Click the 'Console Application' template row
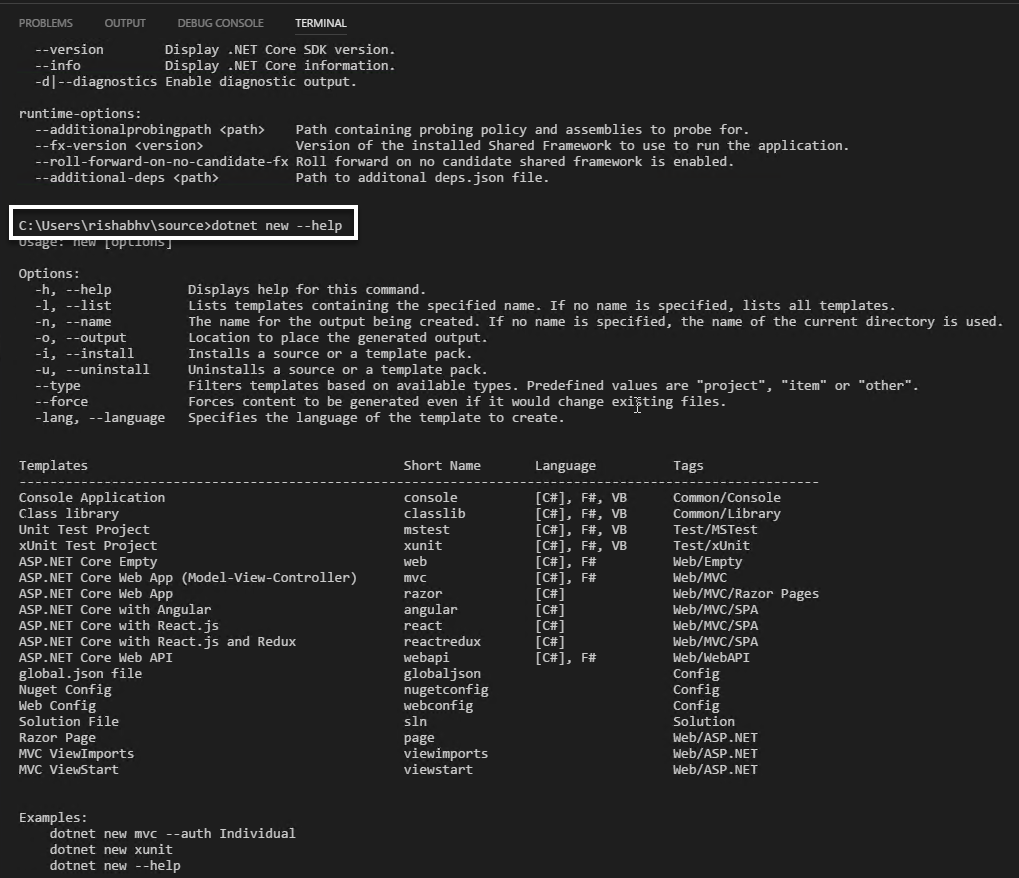The width and height of the screenshot is (1019, 878). click(x=92, y=498)
